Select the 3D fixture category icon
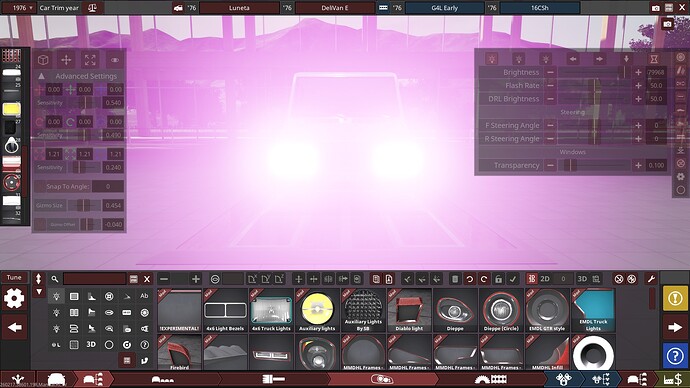 [x=91, y=344]
